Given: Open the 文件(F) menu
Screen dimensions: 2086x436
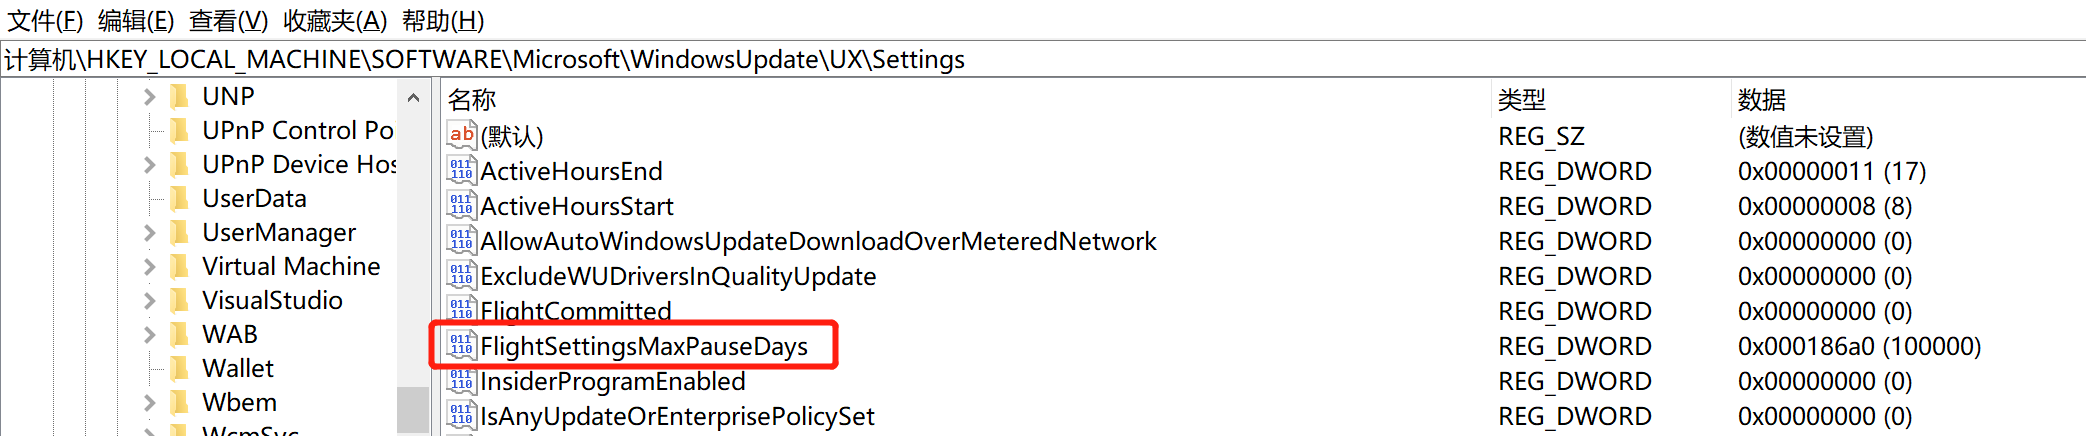Looking at the screenshot, I should coord(45,20).
